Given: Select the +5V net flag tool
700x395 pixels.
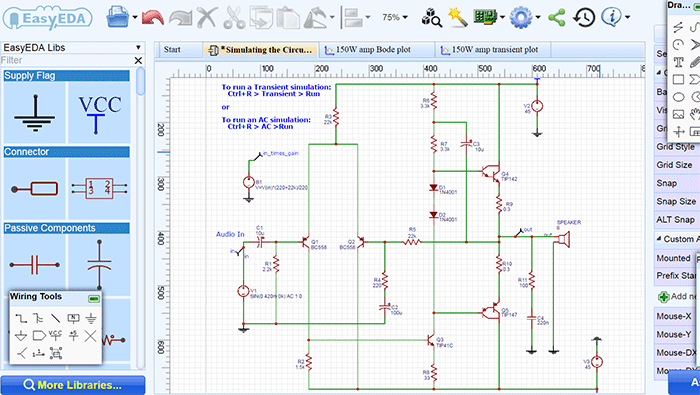Looking at the screenshot, I should tap(73, 336).
